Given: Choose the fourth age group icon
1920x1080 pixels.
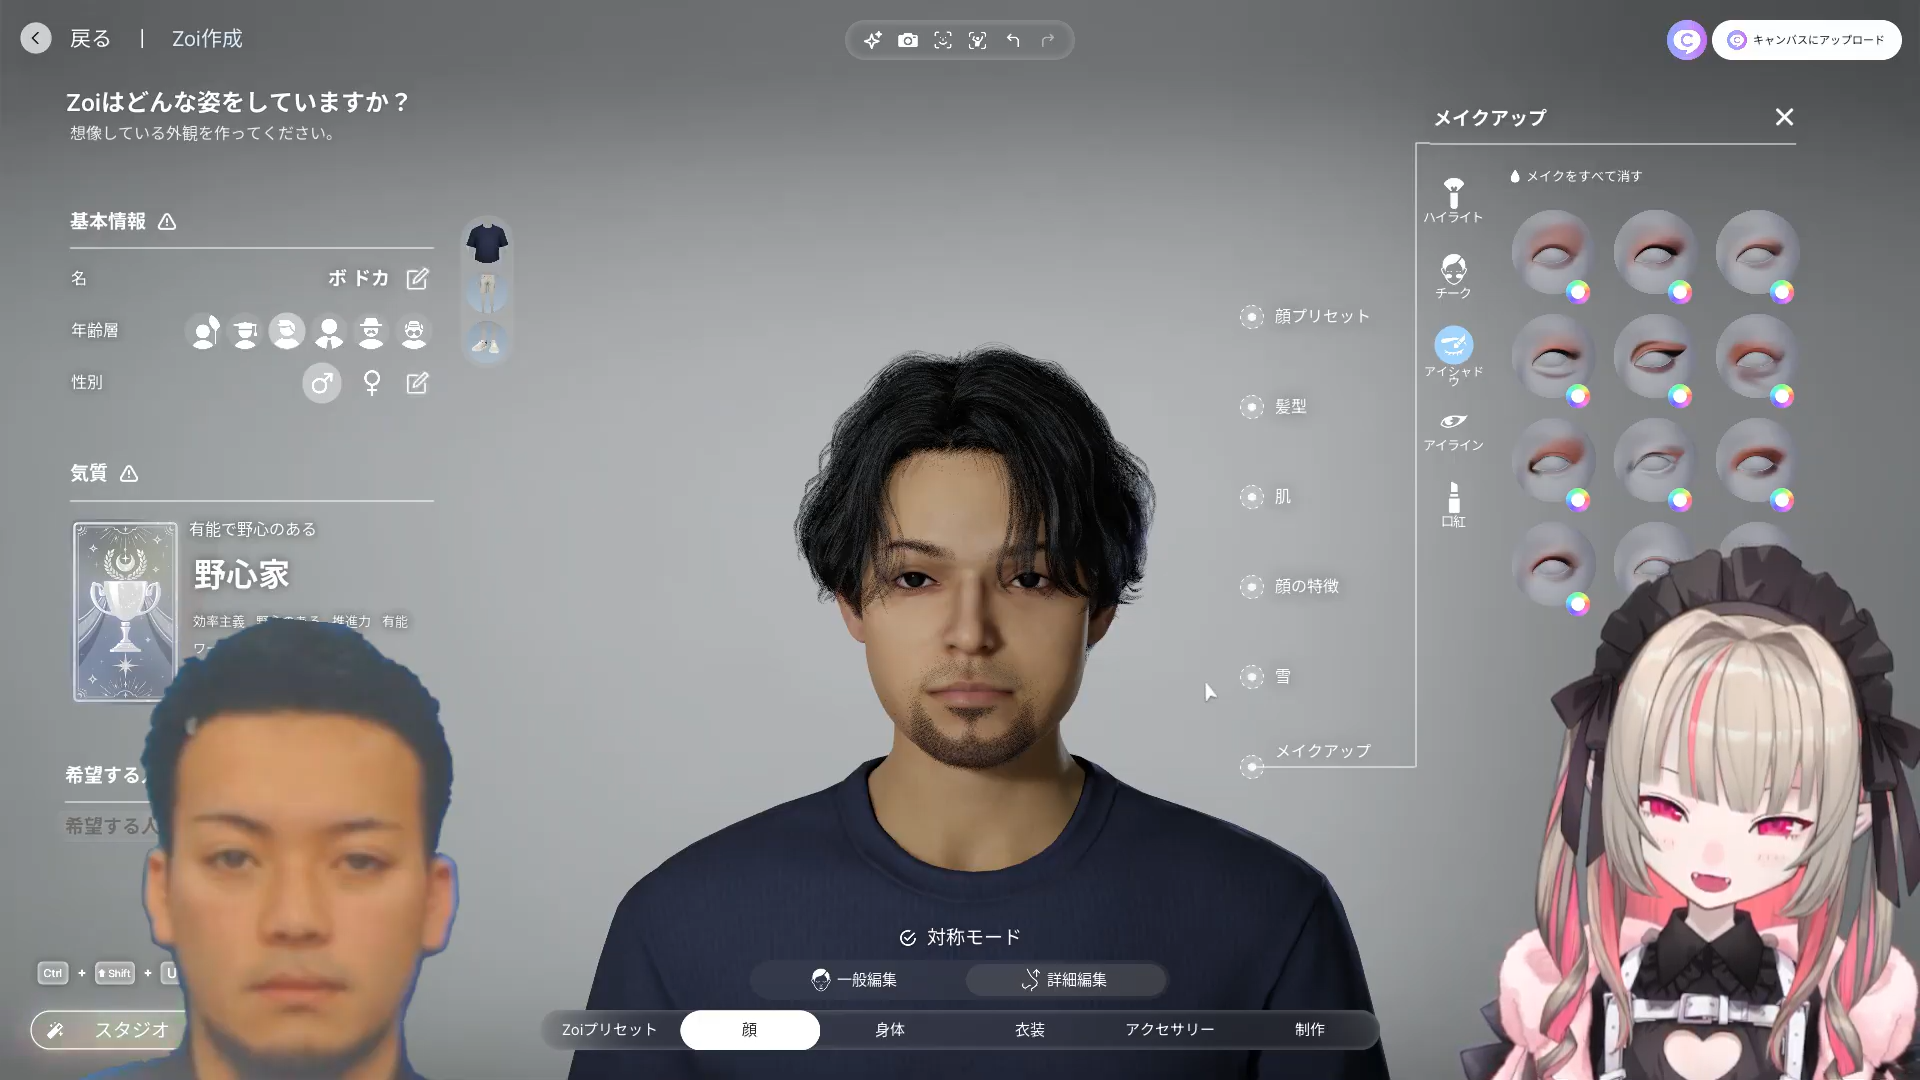Looking at the screenshot, I should 329,331.
